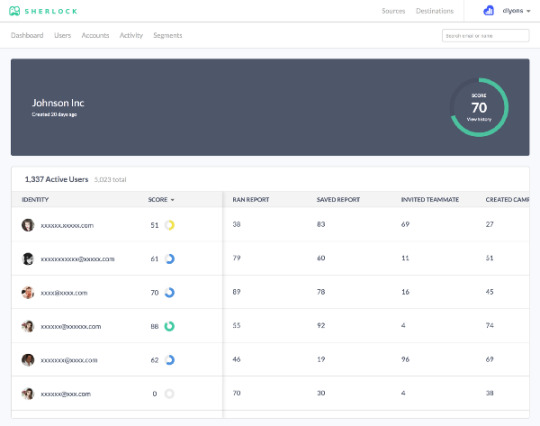
Task: Open the Activity tab
Action: coord(131,35)
